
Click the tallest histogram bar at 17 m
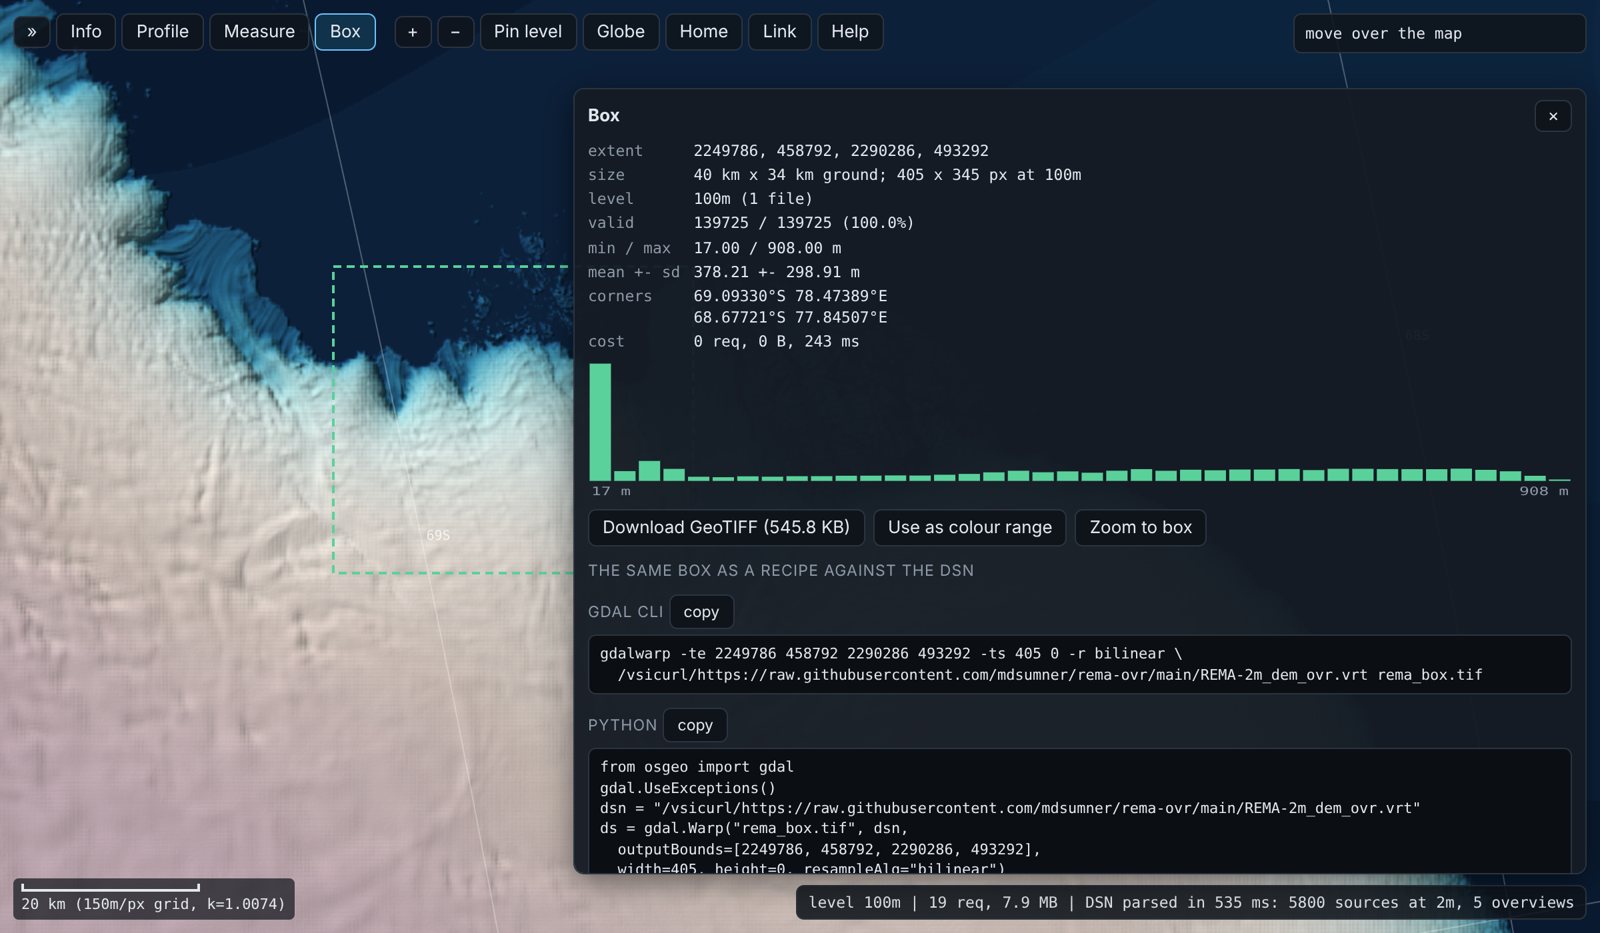click(600, 422)
